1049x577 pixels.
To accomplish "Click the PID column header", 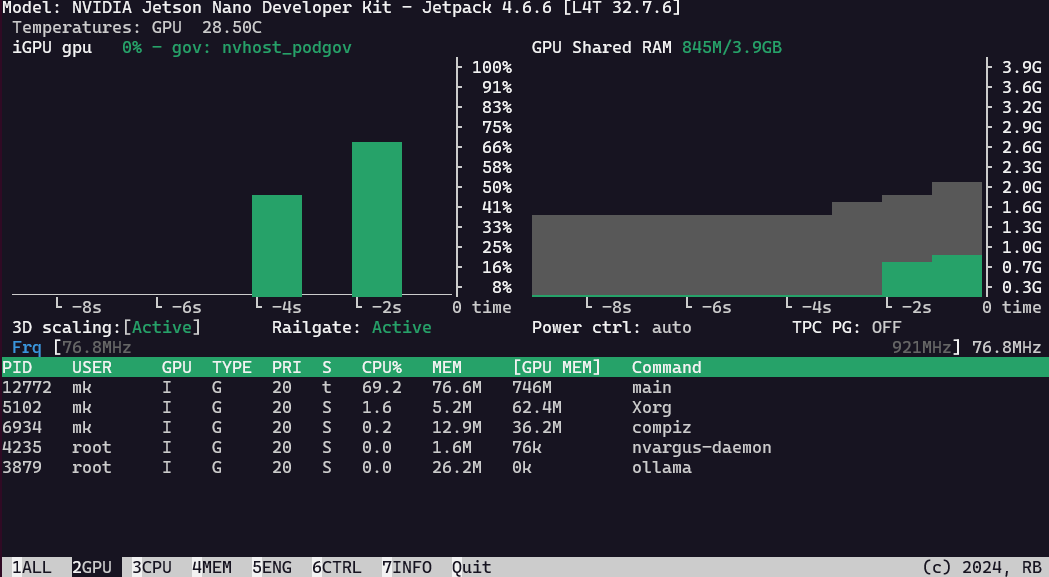I will click(17, 367).
